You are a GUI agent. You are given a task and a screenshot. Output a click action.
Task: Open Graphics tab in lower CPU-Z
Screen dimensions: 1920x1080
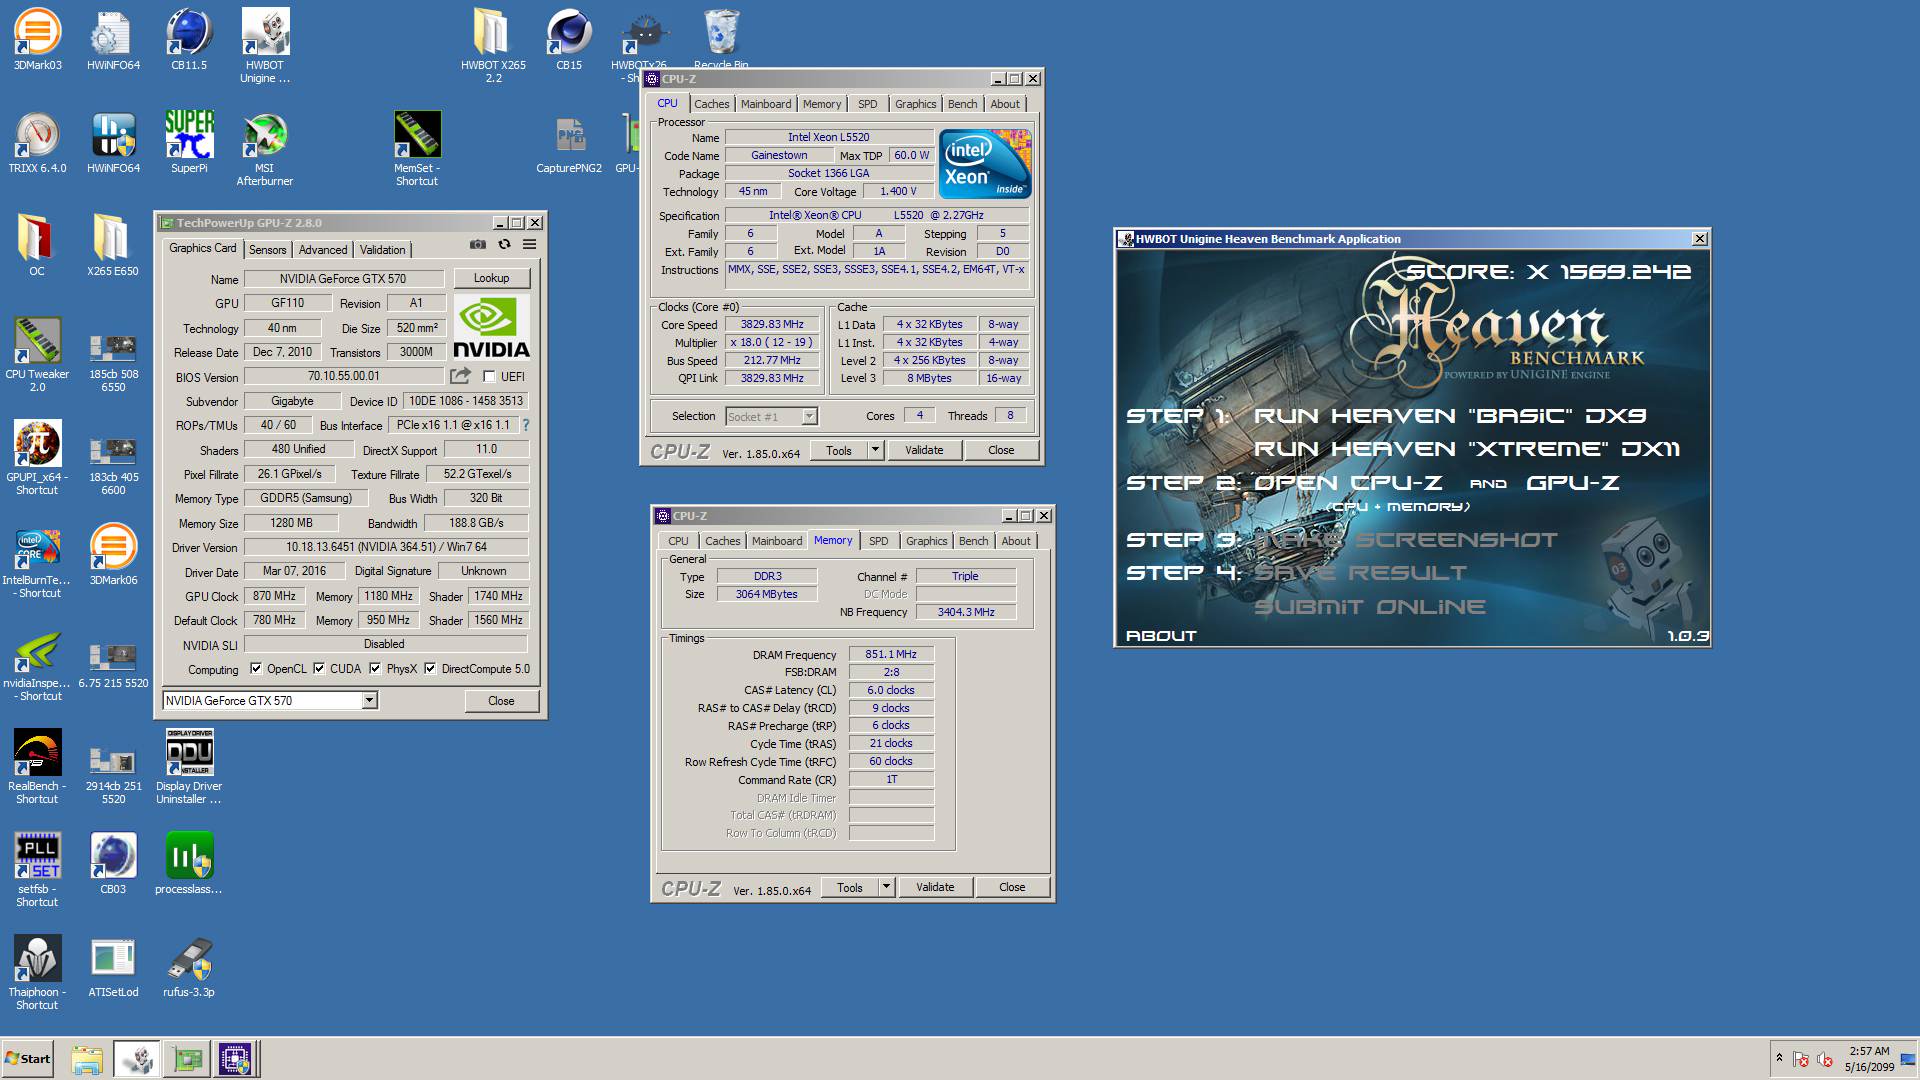tap(927, 541)
